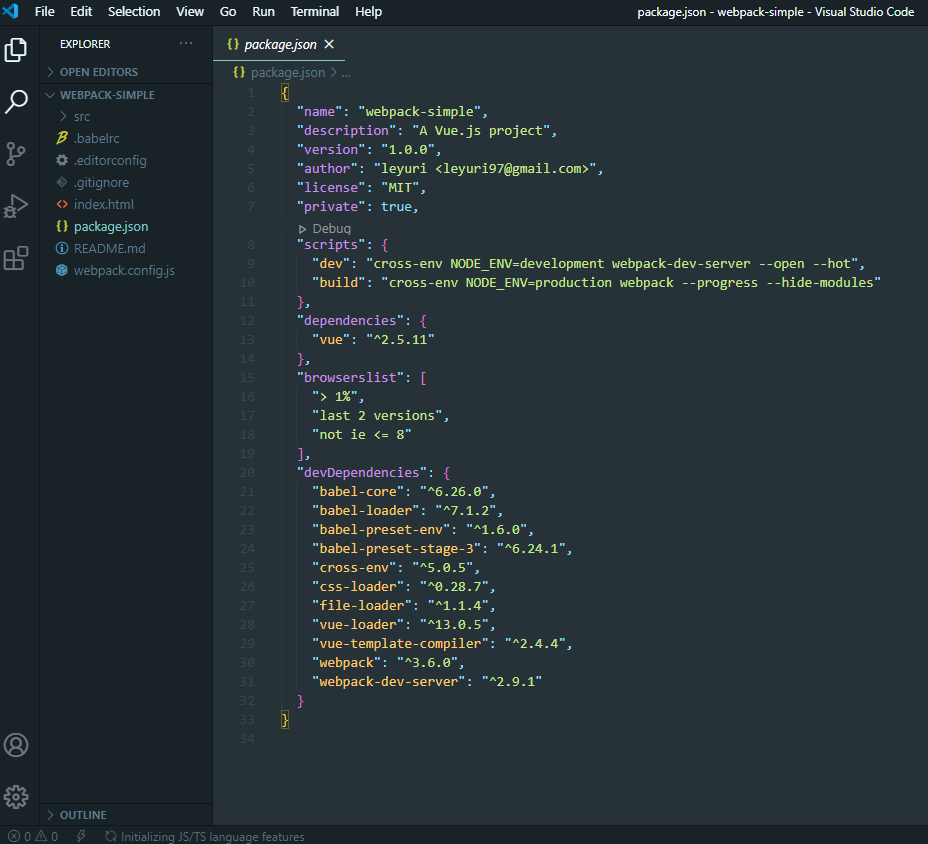The width and height of the screenshot is (928, 844).
Task: Click the index.html file icon
Action: coord(62,204)
